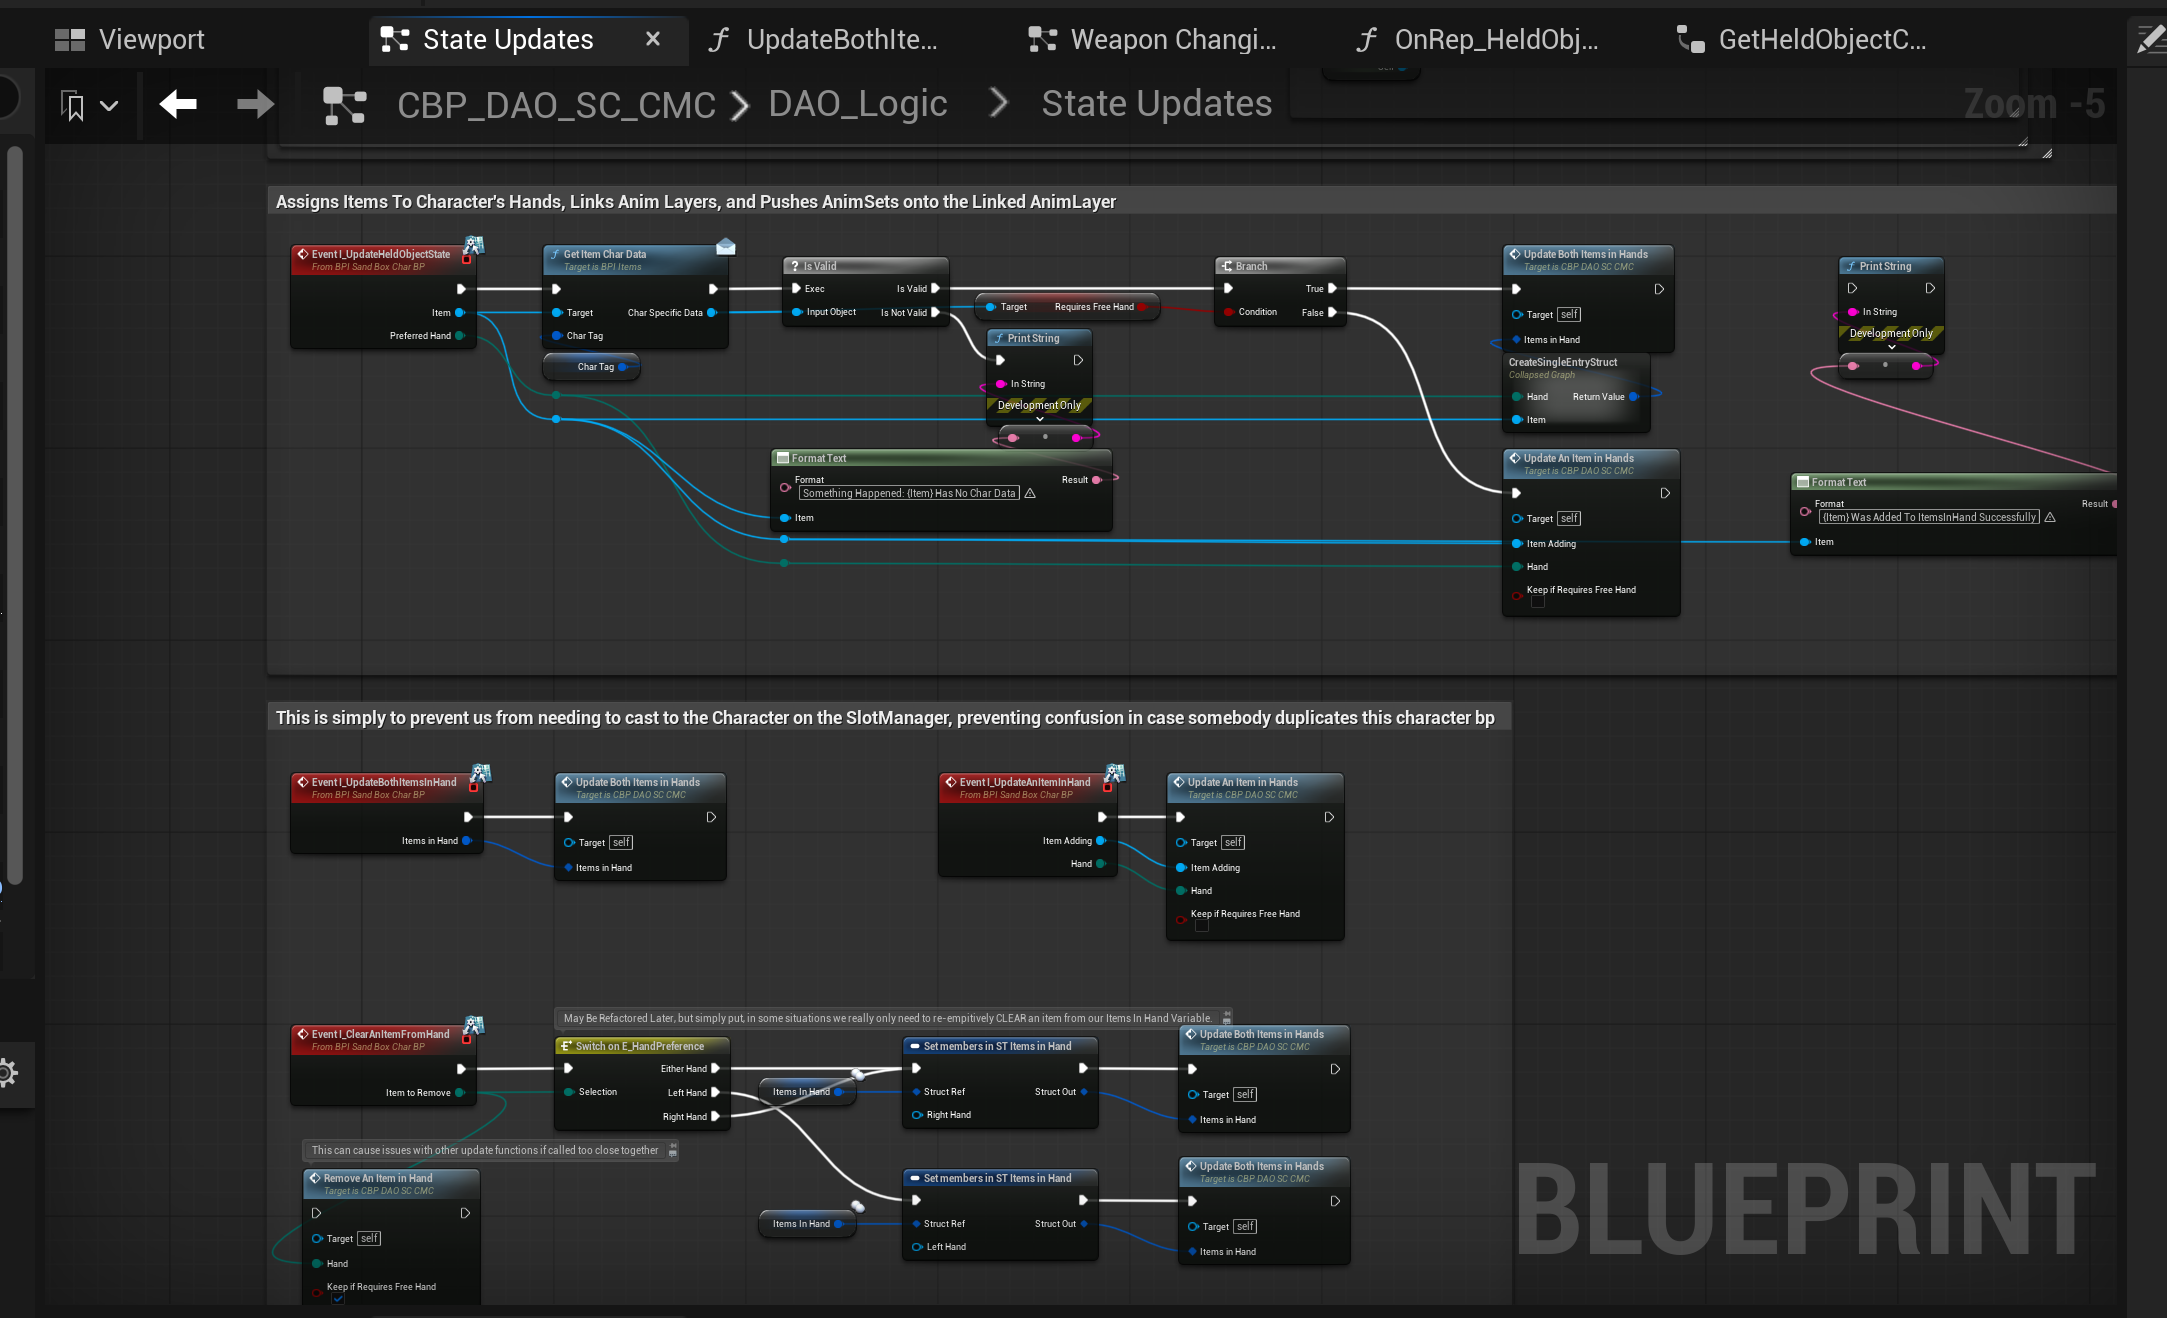The width and height of the screenshot is (2167, 1318).
Task: Click the pencil edit icon top right
Action: (2149, 40)
